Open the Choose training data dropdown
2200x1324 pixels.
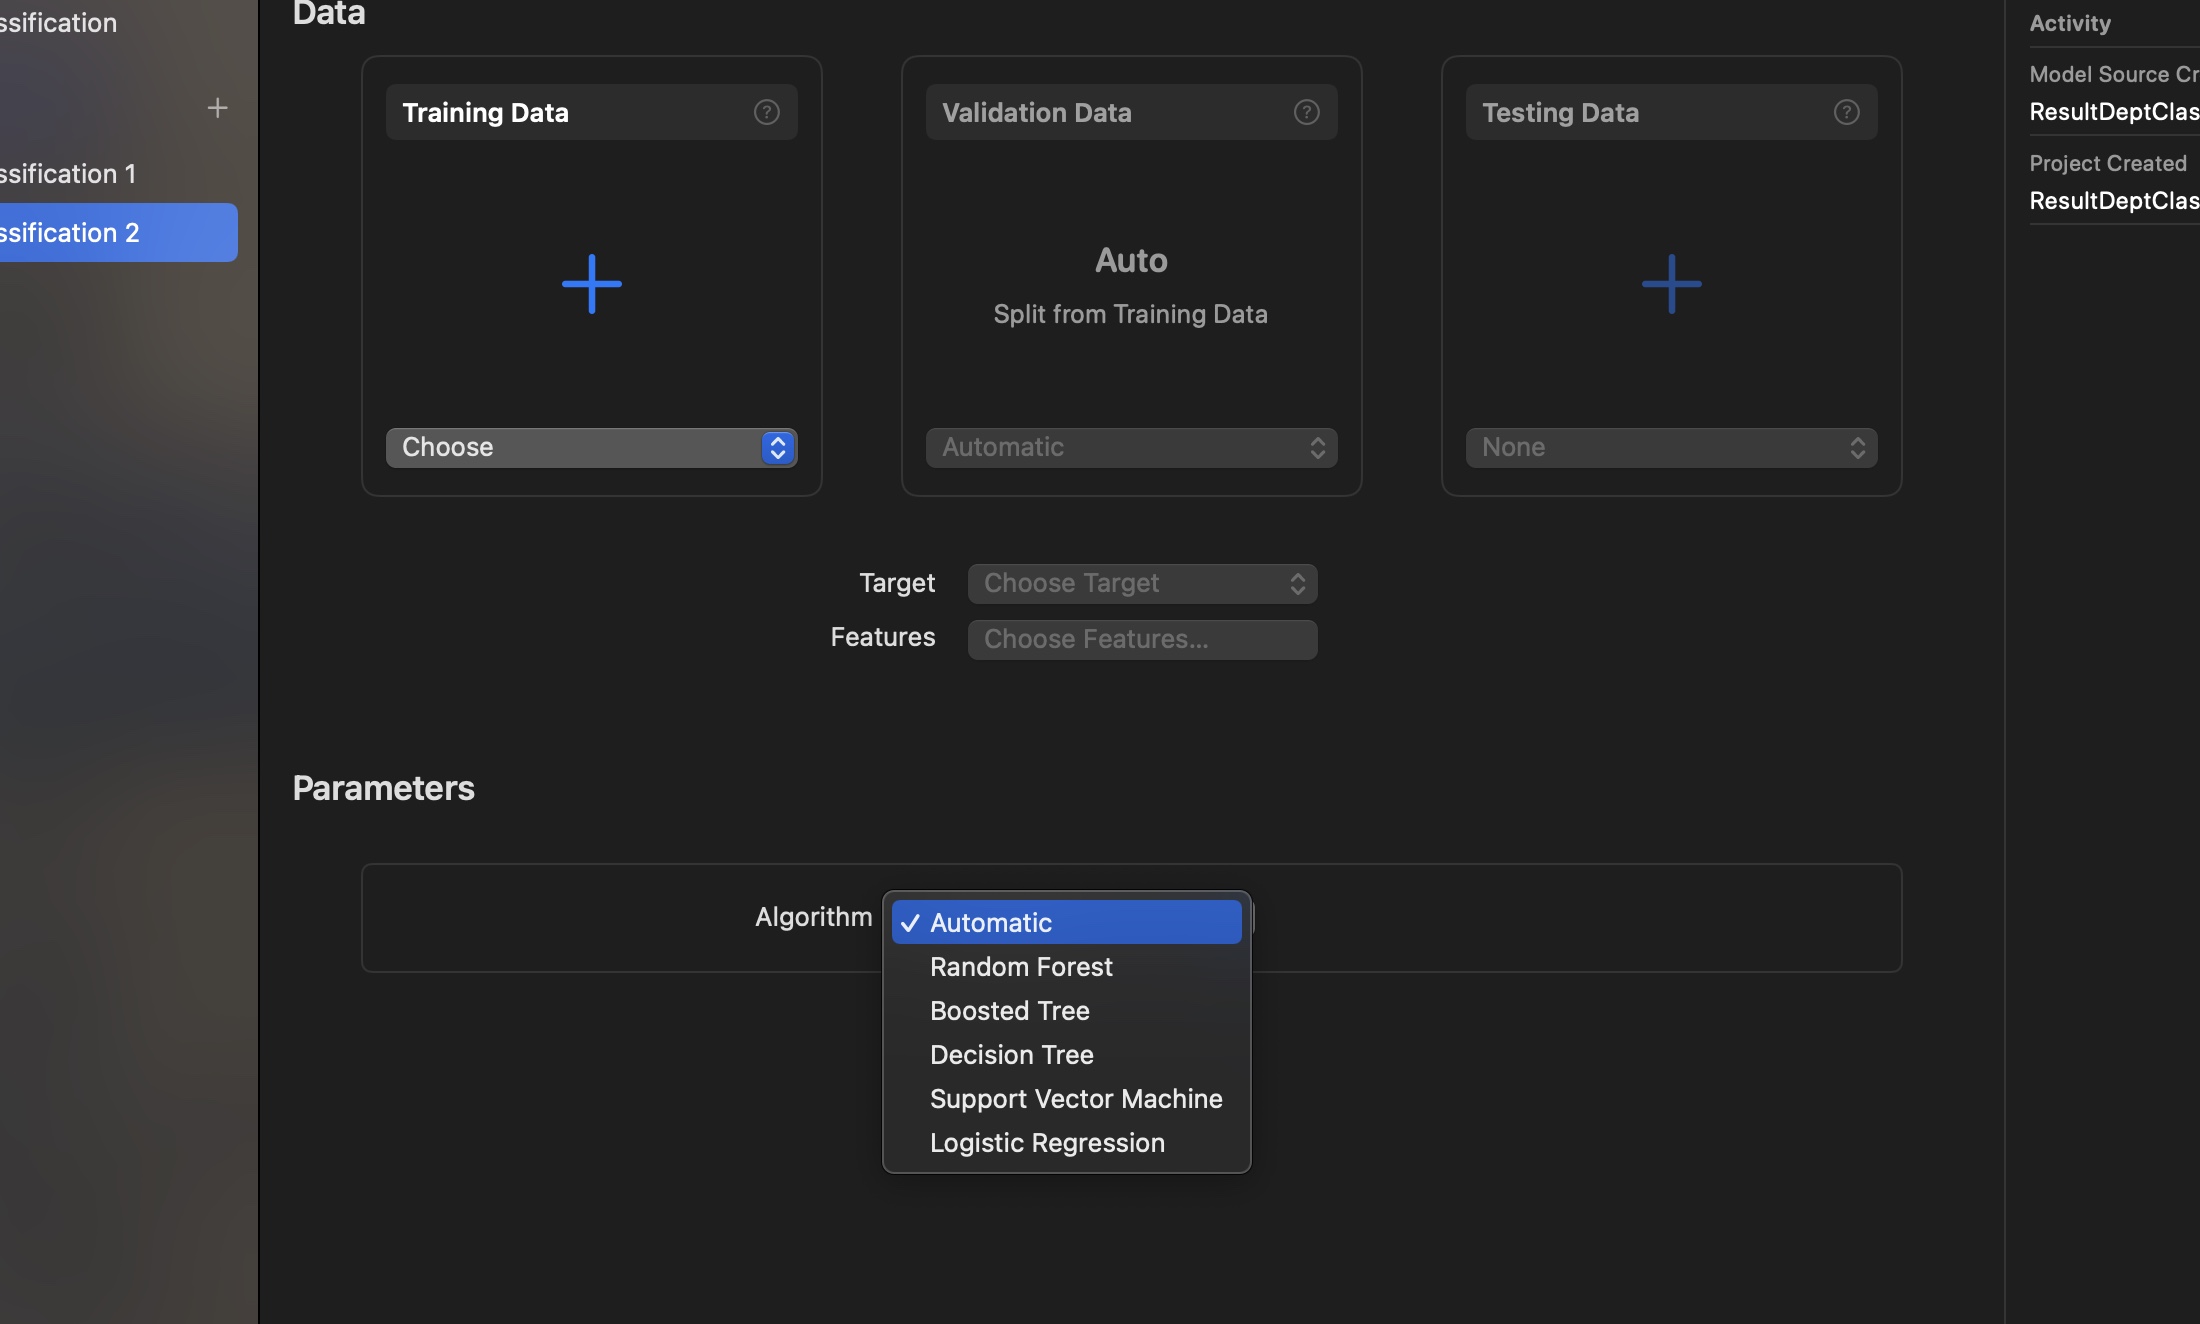point(591,447)
